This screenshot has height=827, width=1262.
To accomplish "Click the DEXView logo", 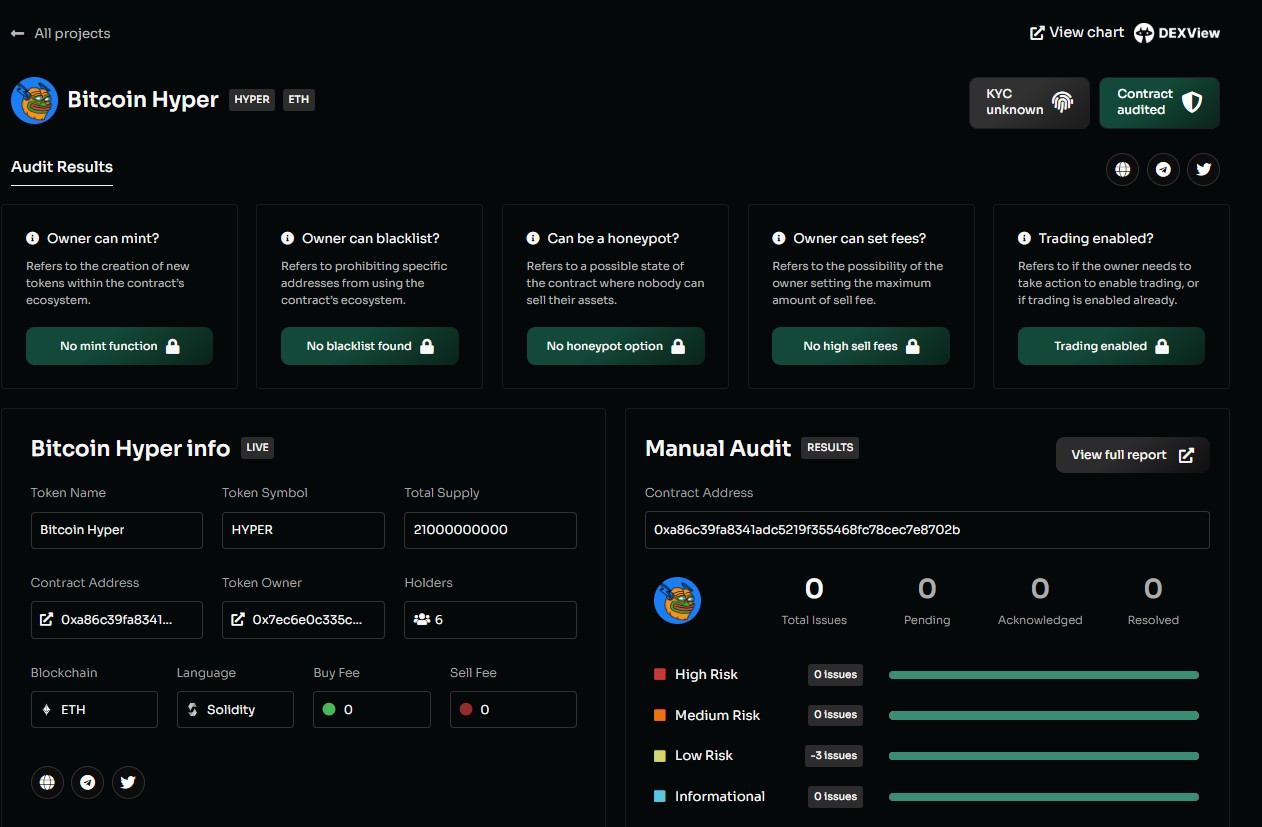I will pyautogui.click(x=1177, y=32).
